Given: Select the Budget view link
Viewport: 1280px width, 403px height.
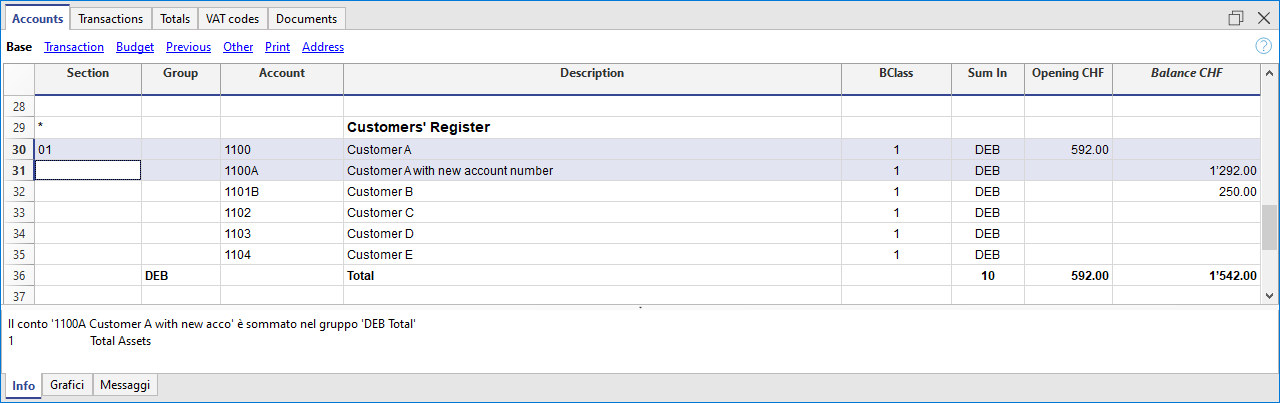Looking at the screenshot, I should (135, 47).
